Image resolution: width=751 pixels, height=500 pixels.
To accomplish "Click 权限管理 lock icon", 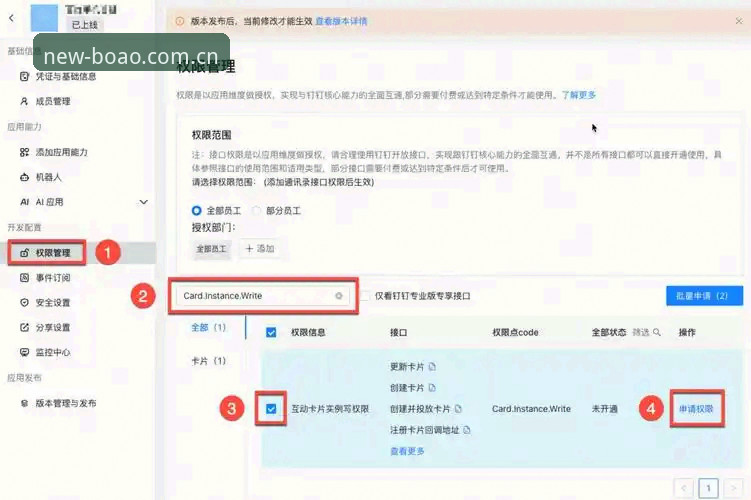I will [24, 253].
